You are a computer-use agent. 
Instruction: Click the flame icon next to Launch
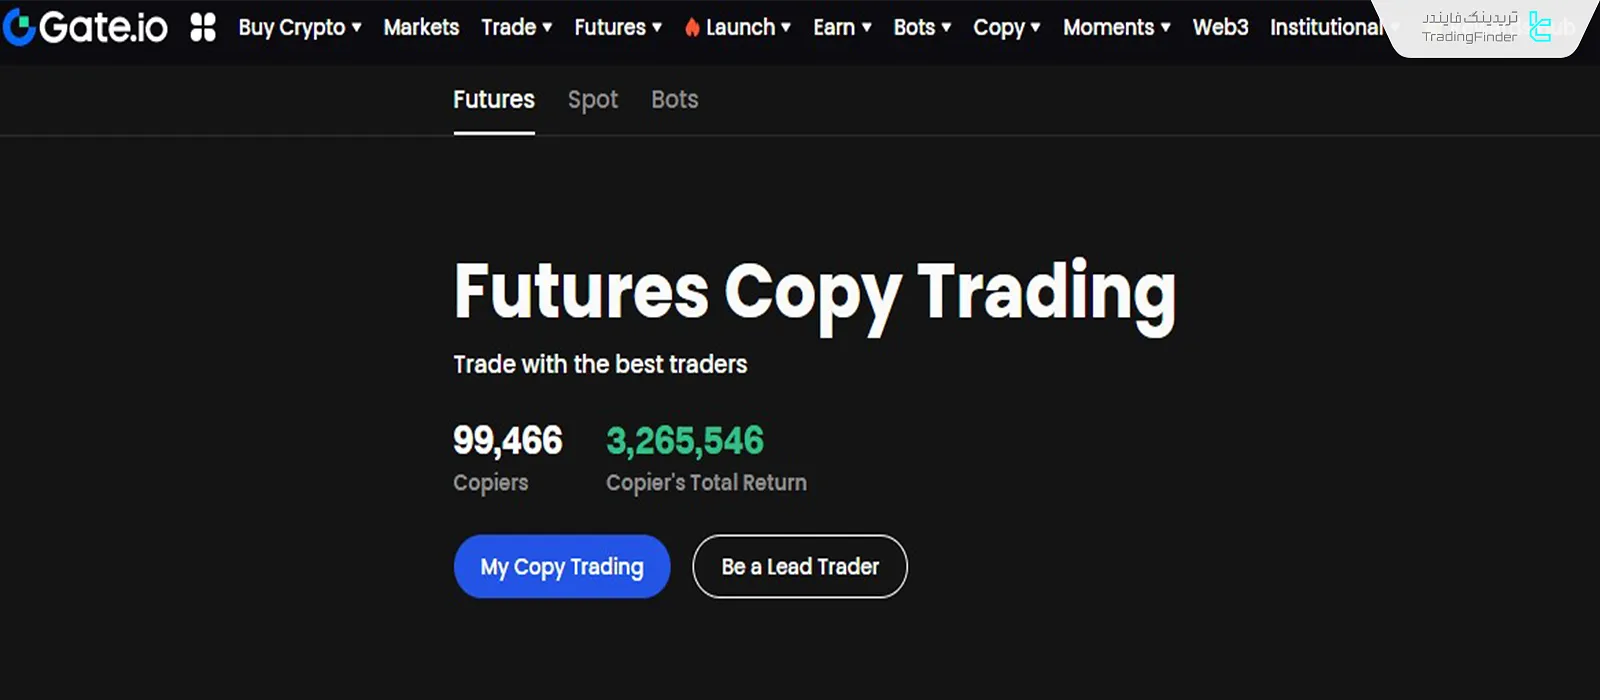tap(693, 27)
